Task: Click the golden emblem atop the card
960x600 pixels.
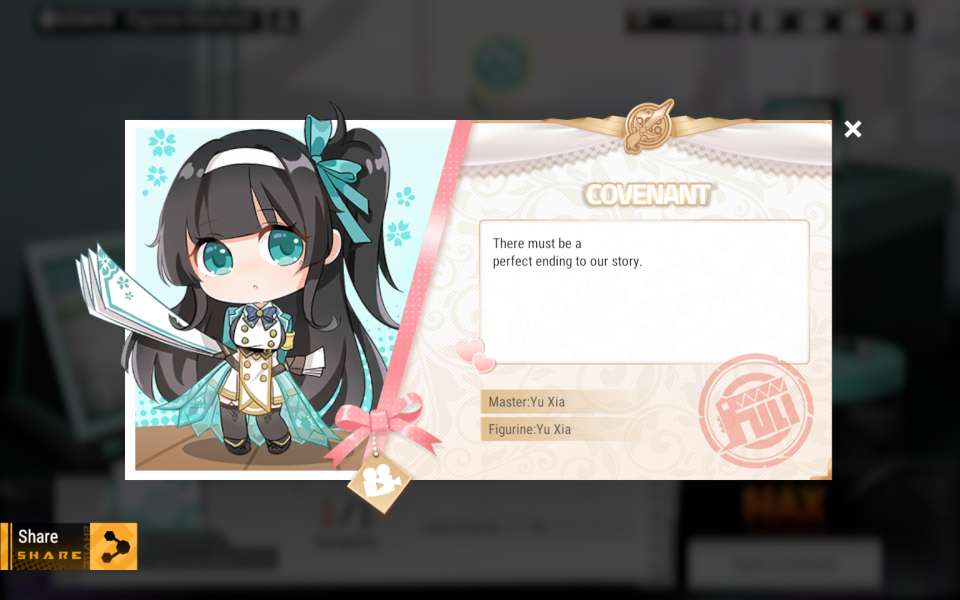Action: tap(649, 126)
